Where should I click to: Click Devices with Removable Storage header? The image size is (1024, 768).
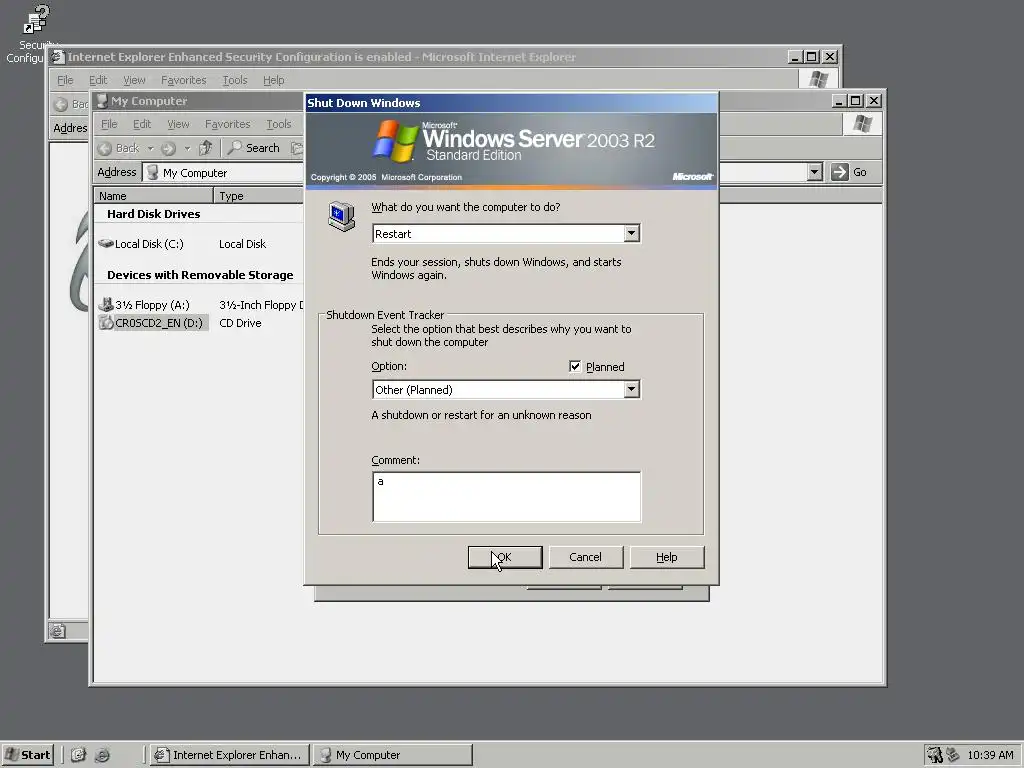[x=200, y=275]
